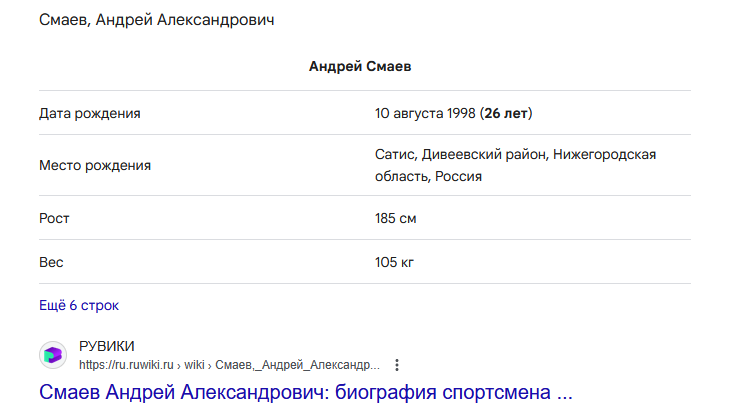The width and height of the screenshot is (734, 420).
Task: Select the РУВИКИ site name
Action: click(106, 346)
